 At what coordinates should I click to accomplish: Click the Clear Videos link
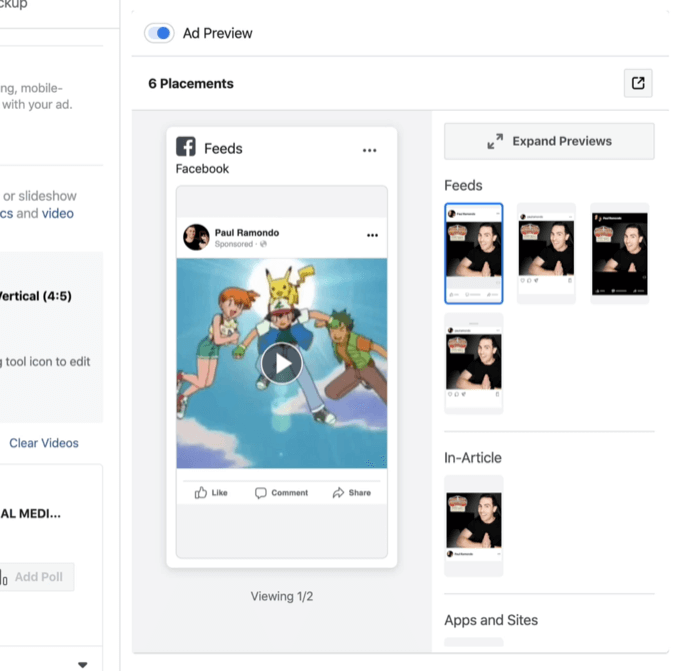(44, 443)
